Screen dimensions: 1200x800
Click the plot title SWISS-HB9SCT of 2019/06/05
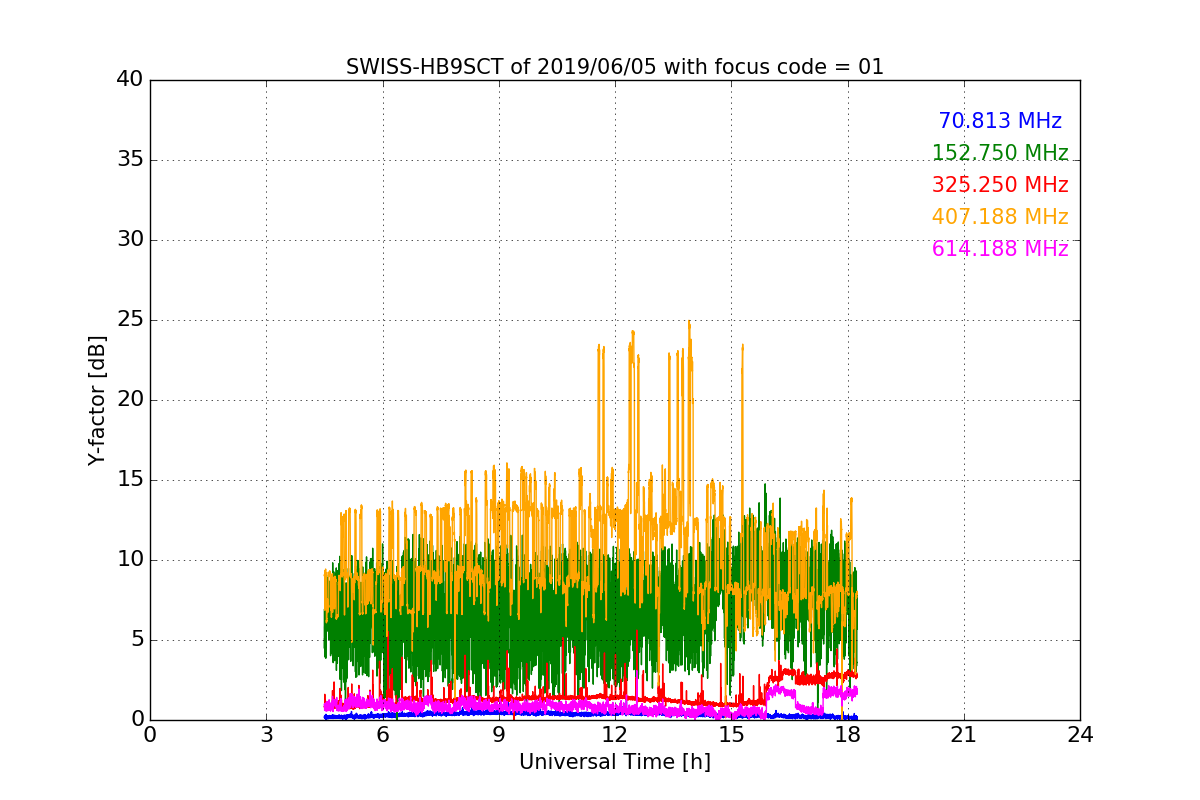615,67
